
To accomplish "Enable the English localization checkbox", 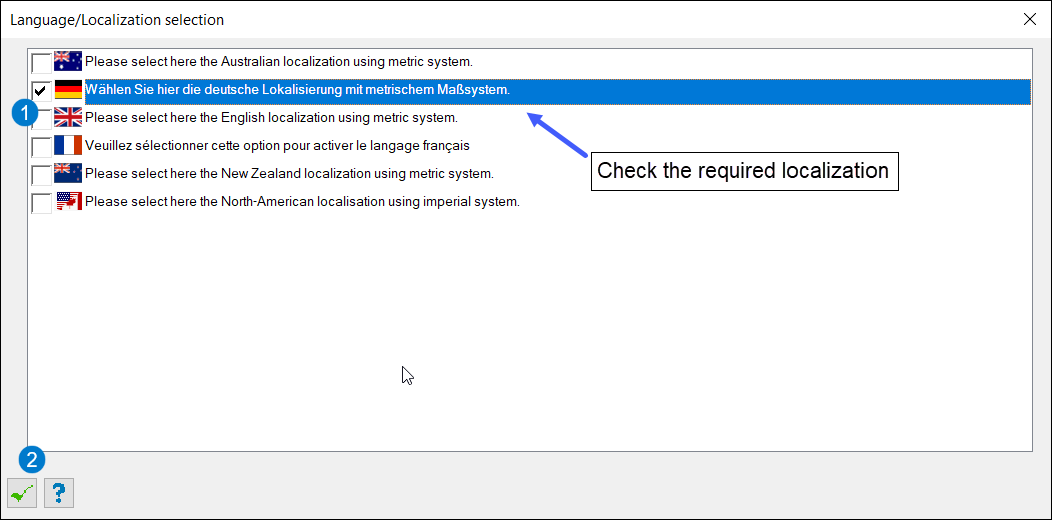I will pyautogui.click(x=42, y=119).
